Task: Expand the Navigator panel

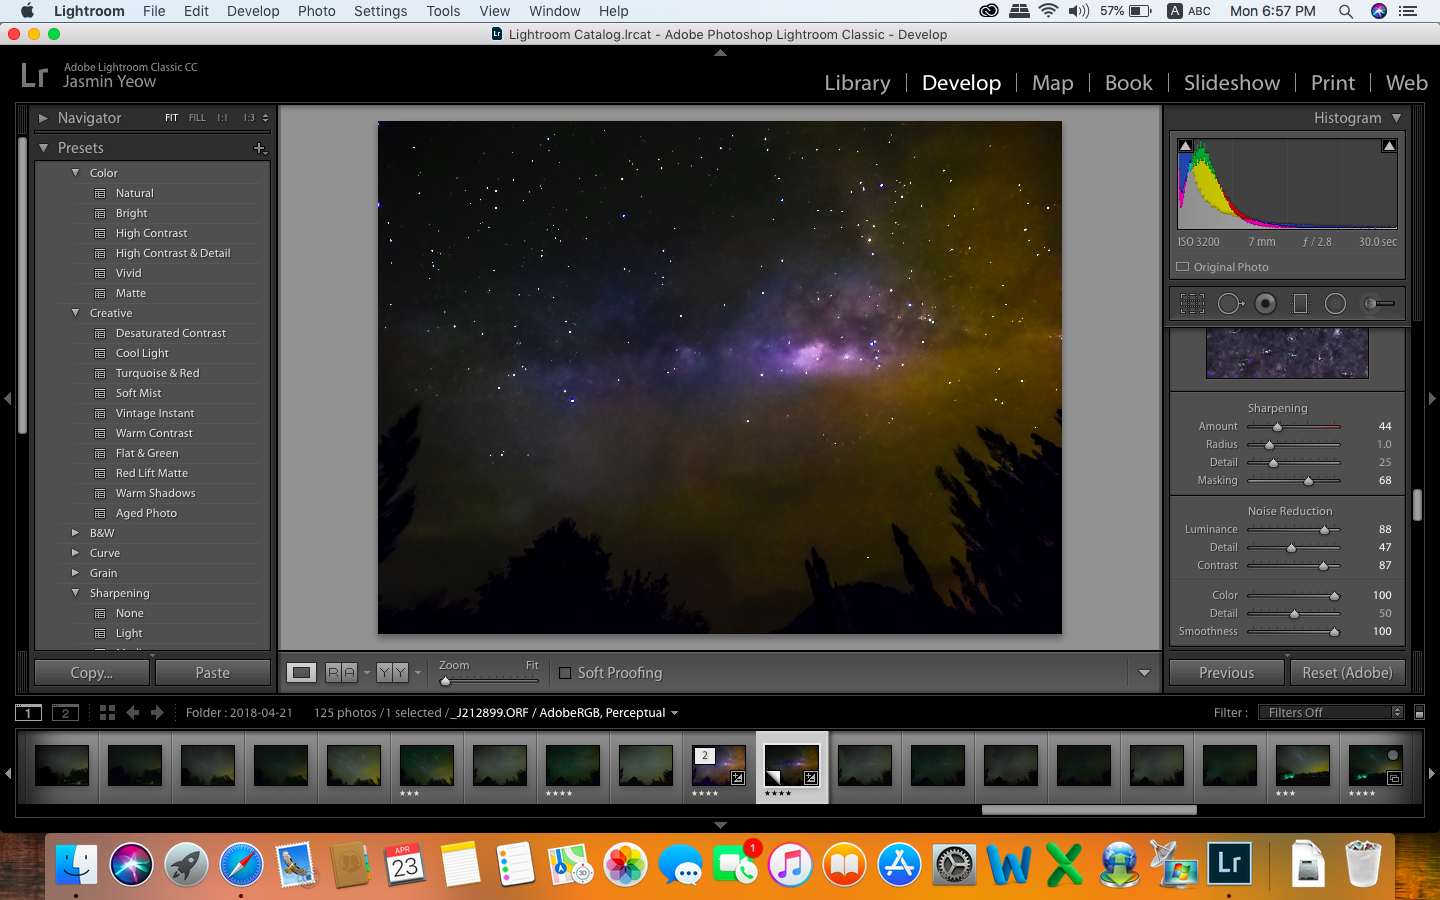Action: tap(43, 118)
